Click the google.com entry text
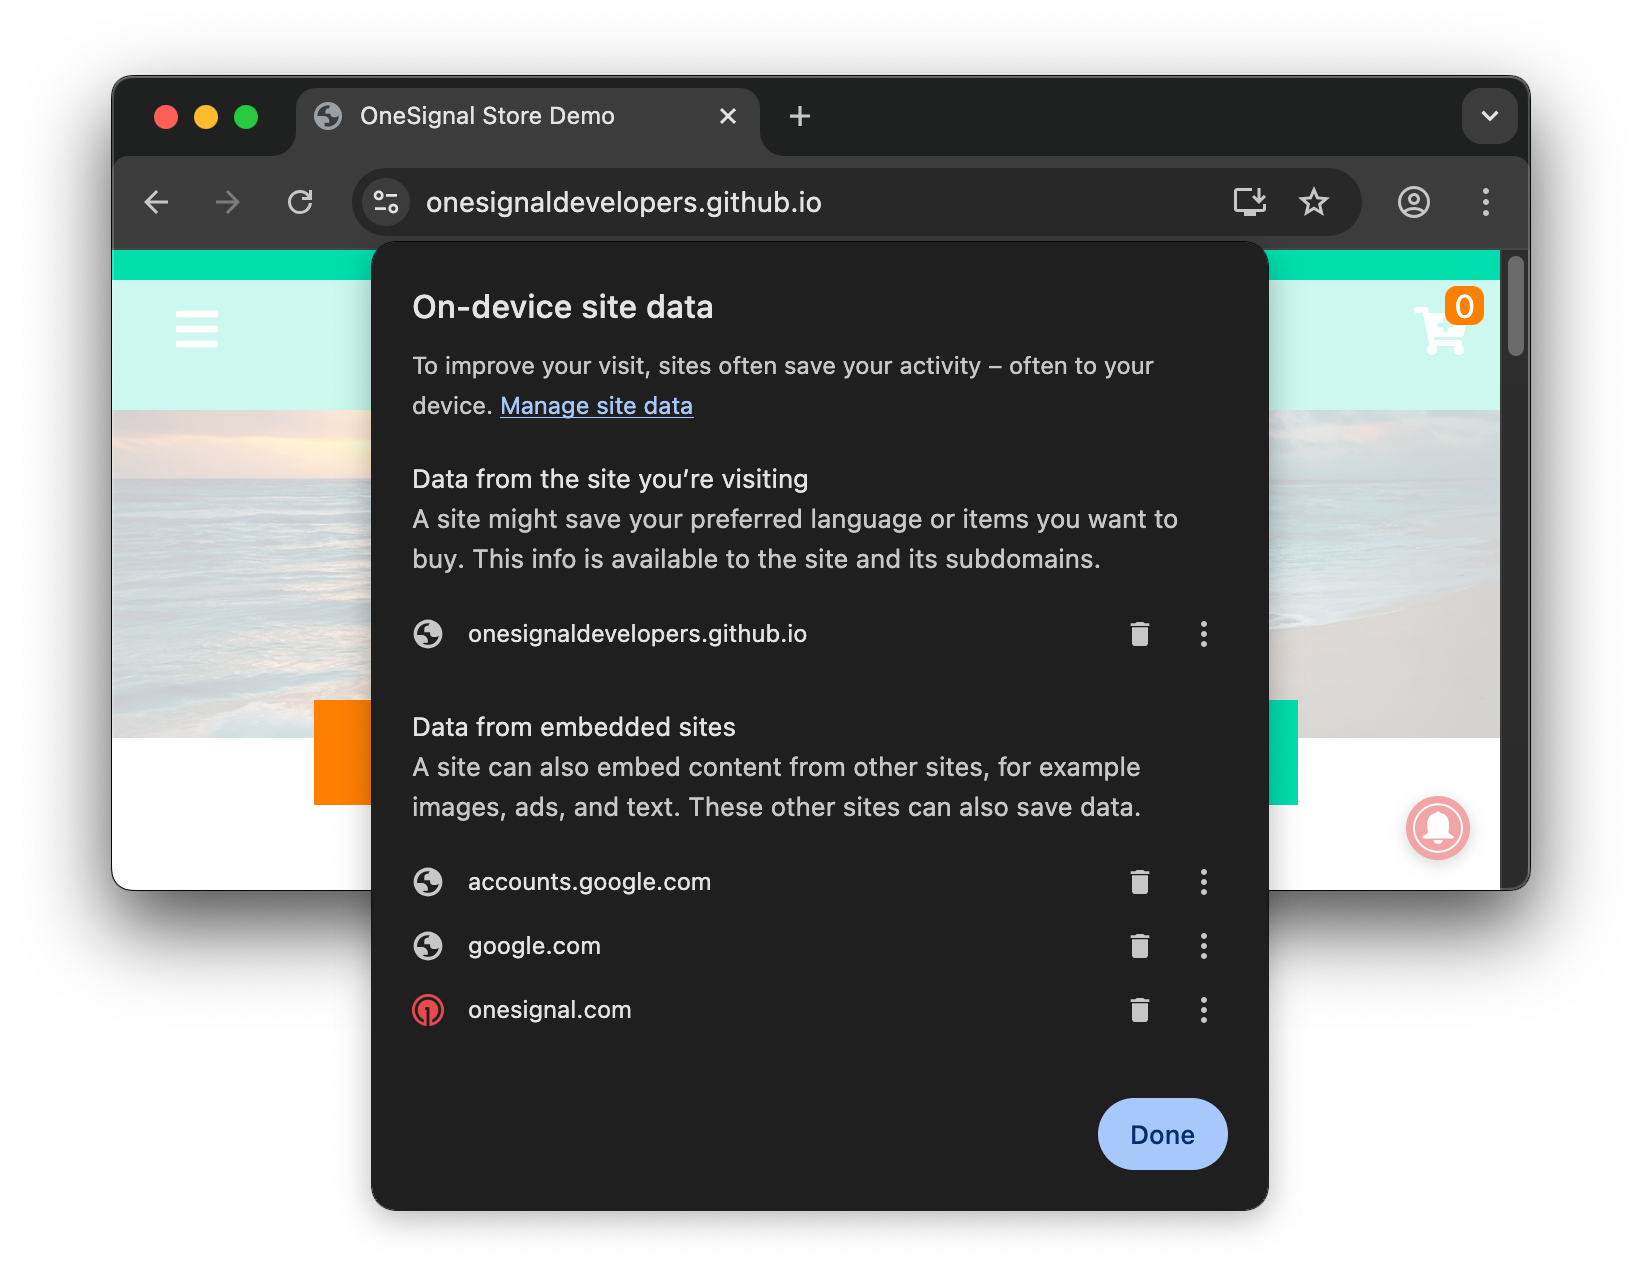The width and height of the screenshot is (1642, 1264). 534,946
